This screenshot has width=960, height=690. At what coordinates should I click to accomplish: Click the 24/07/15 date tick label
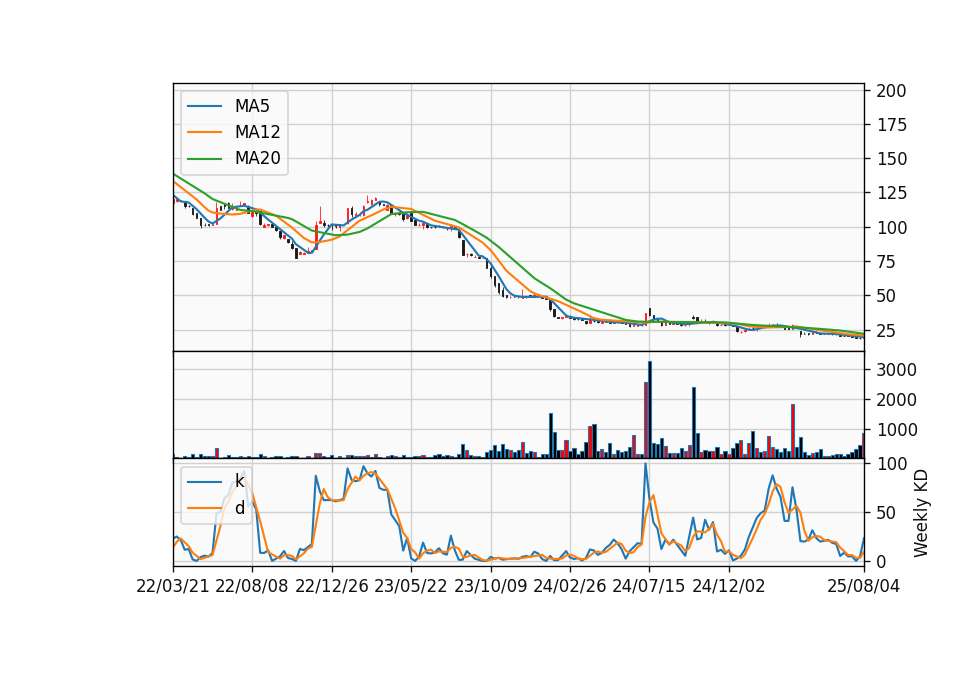point(649,587)
